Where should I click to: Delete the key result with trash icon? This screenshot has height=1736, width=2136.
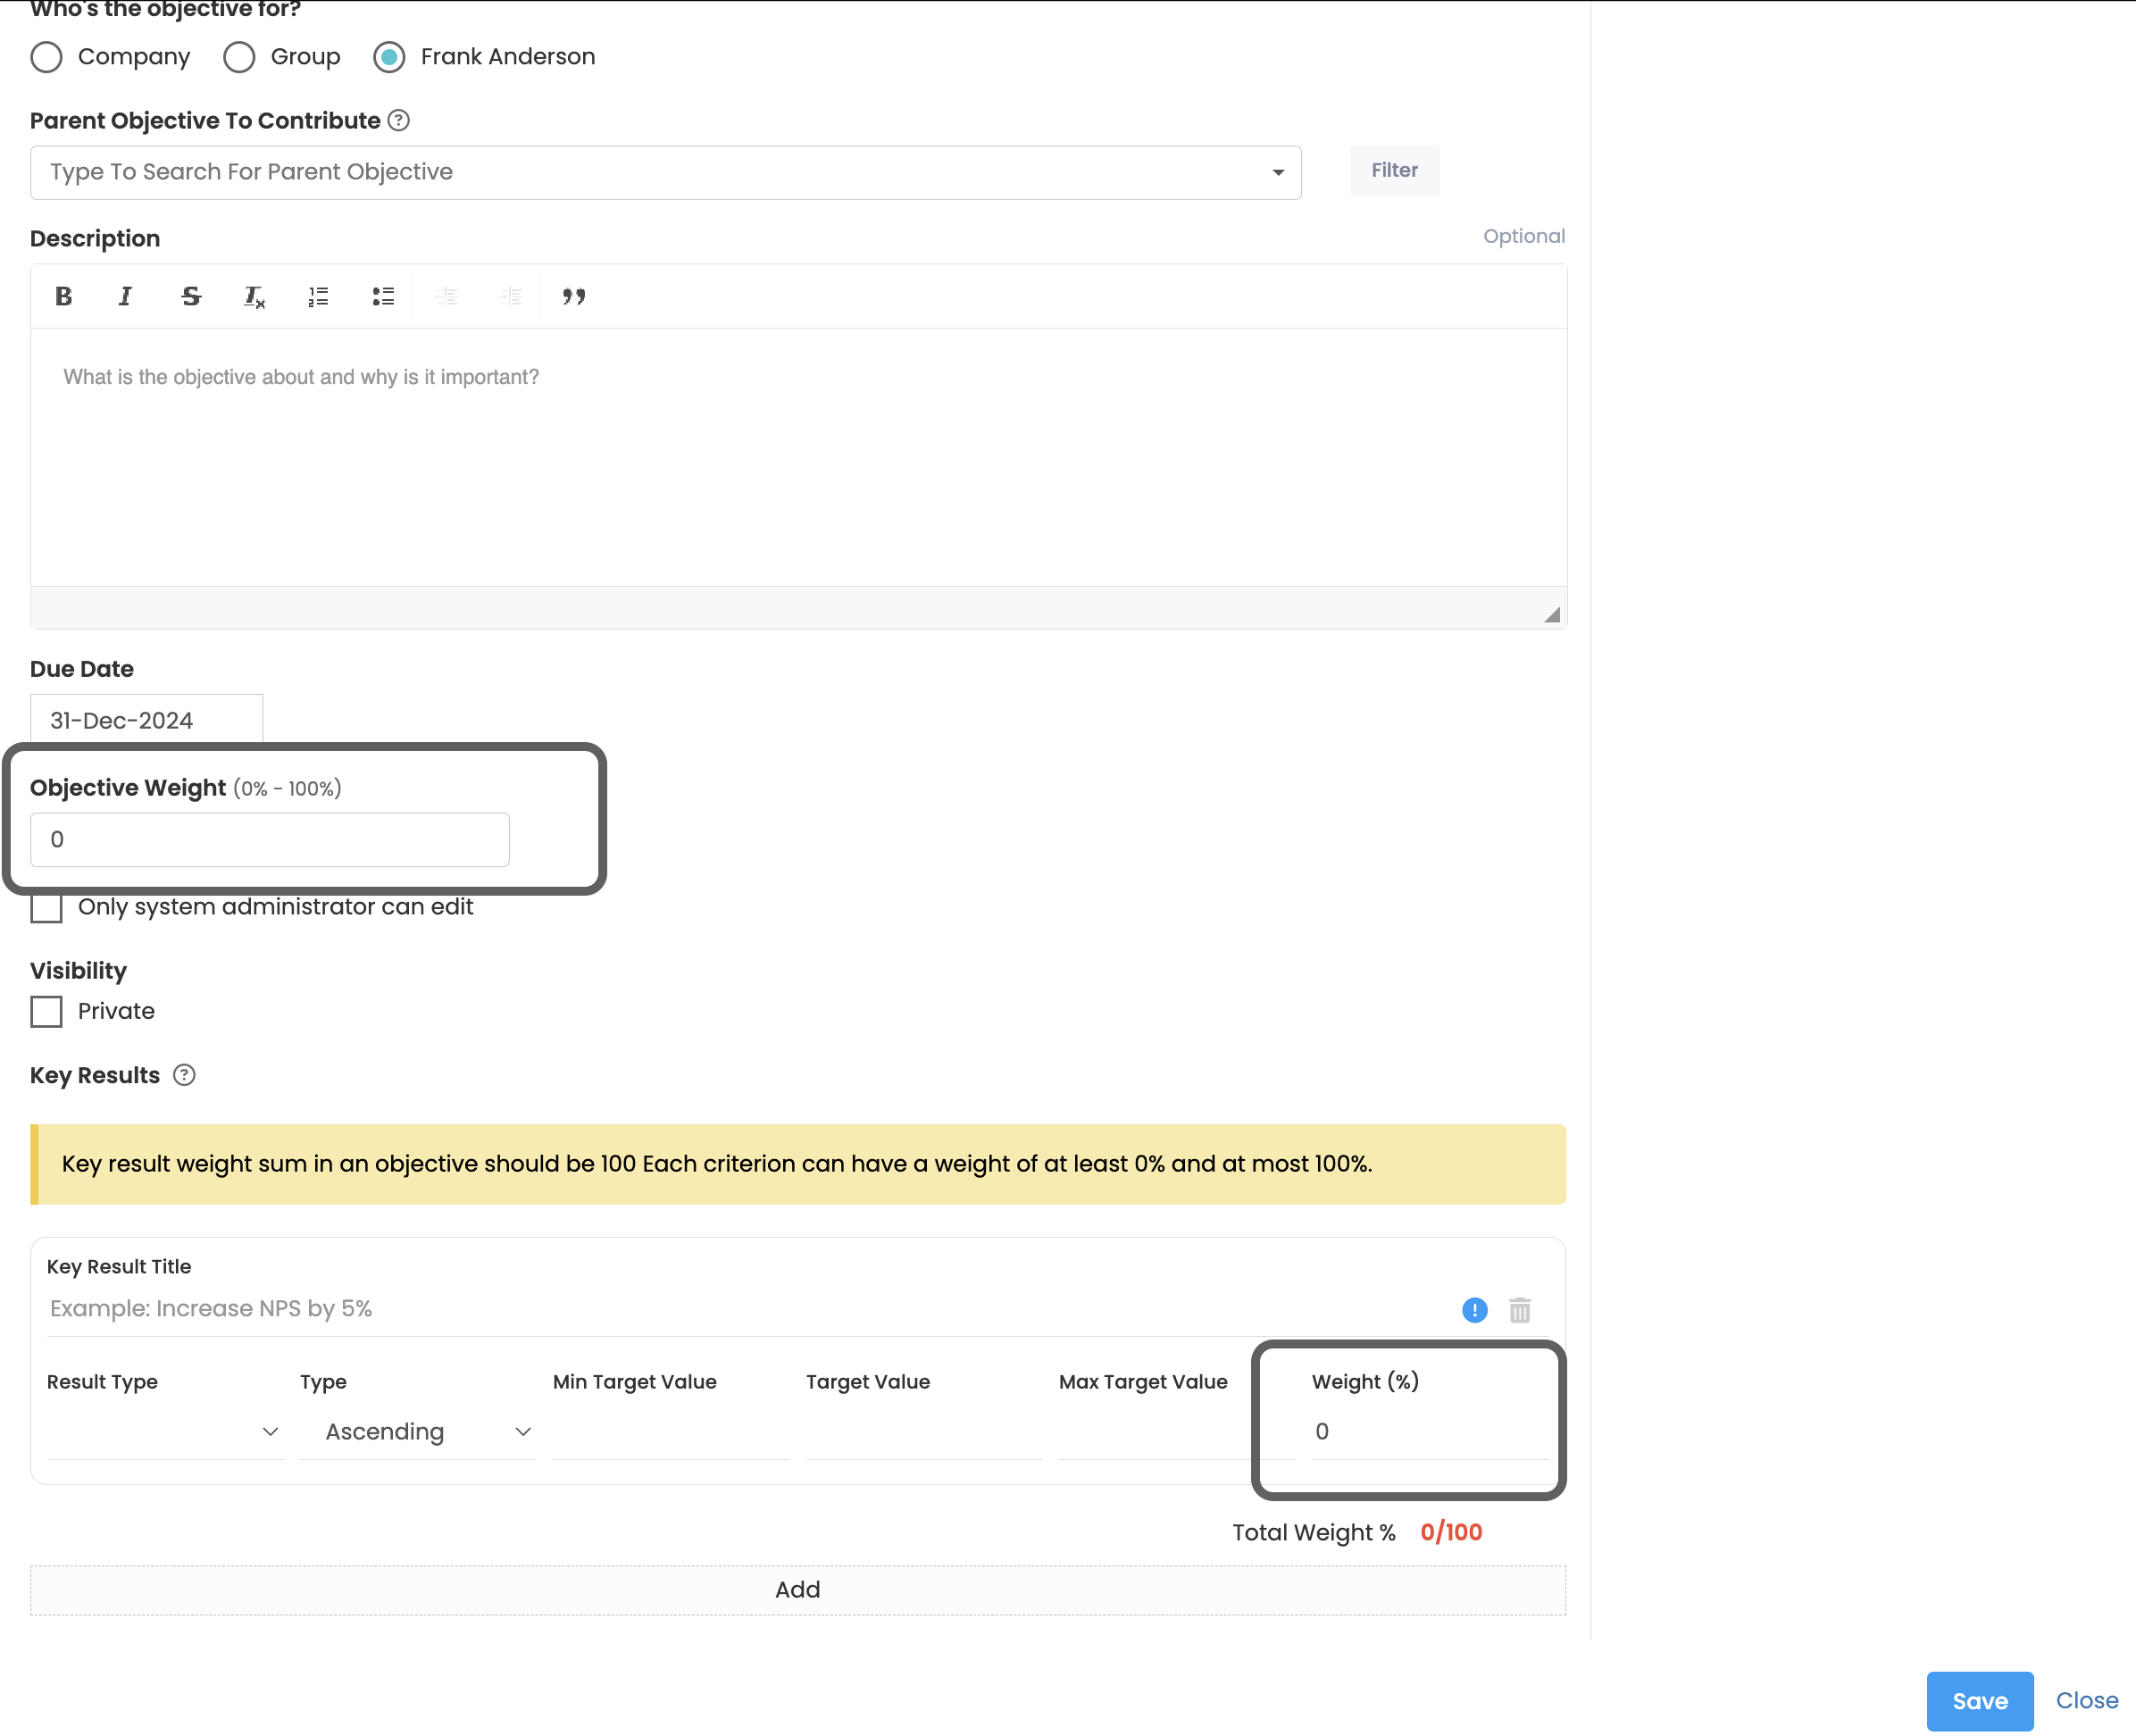[x=1519, y=1310]
